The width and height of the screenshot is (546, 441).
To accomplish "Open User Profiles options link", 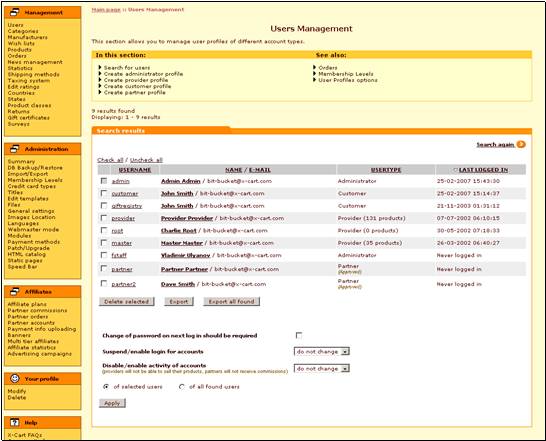I will 348,80.
